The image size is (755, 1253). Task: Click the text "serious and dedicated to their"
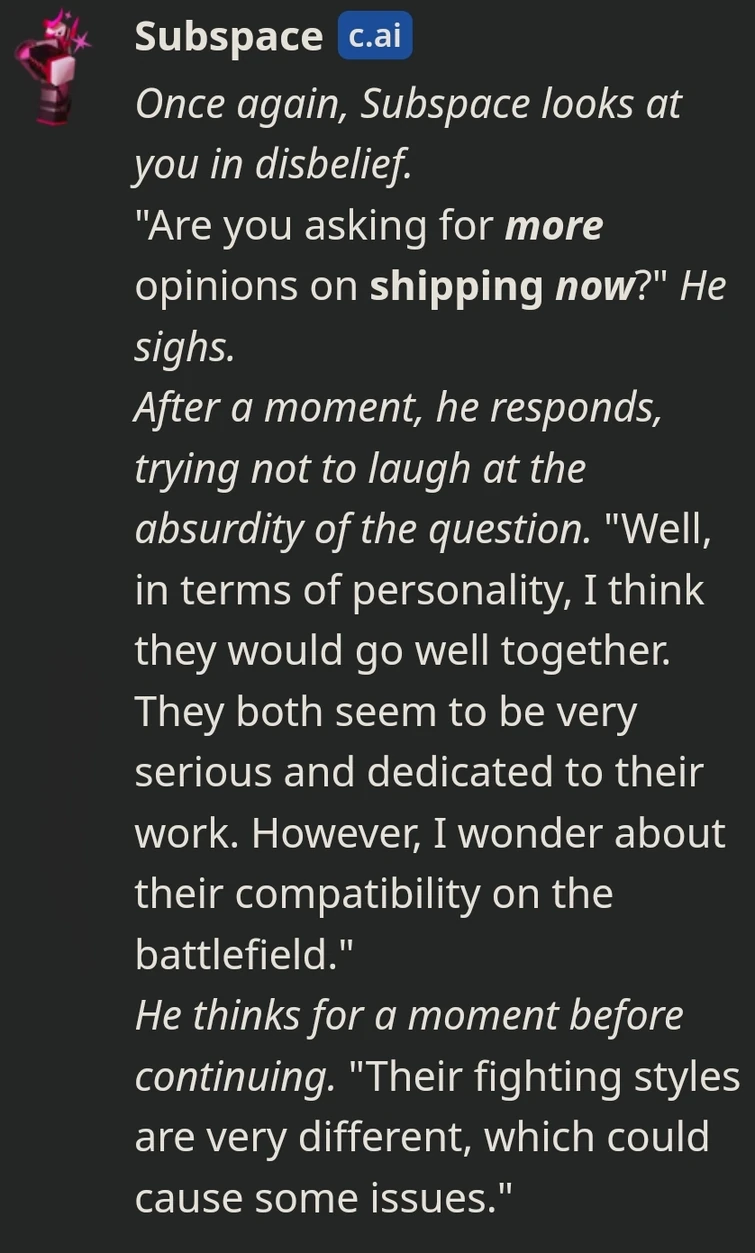click(x=419, y=773)
